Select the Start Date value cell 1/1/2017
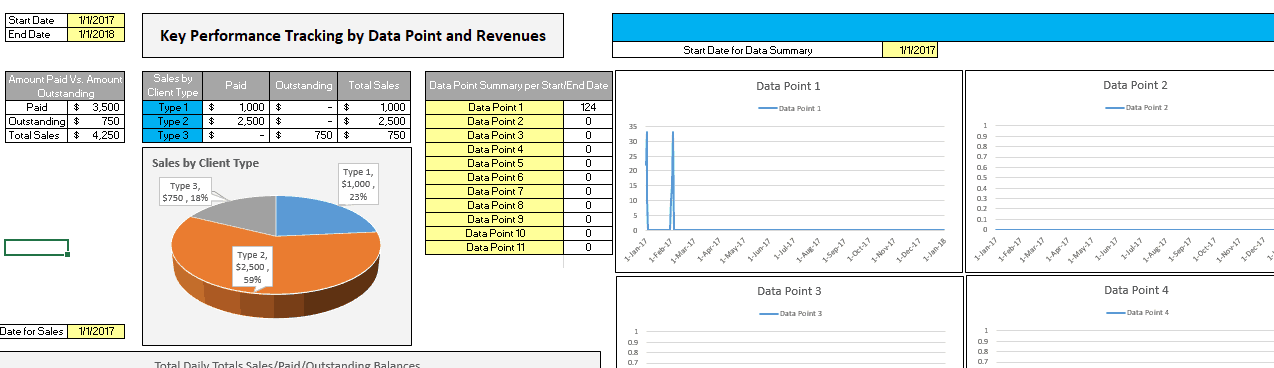1274x368 pixels. [96, 20]
